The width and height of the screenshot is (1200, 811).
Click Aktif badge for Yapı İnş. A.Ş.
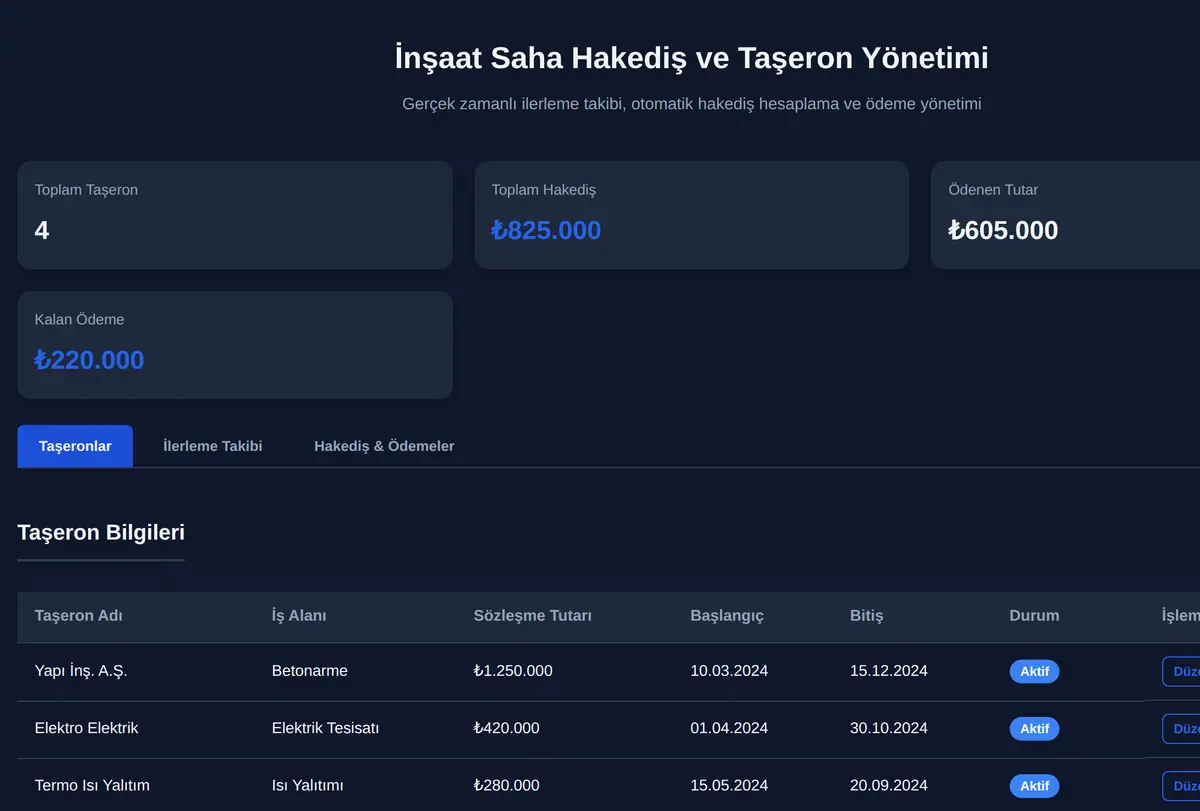pos(1034,671)
